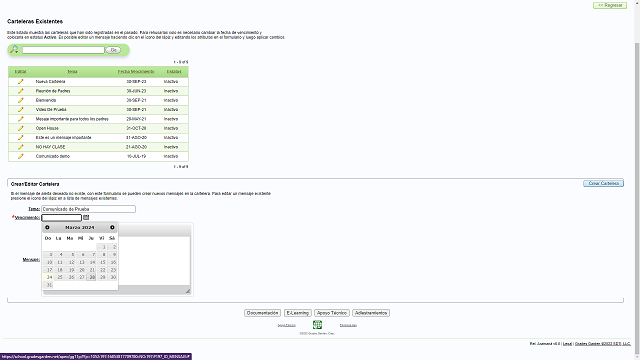Click the pencil icon for Comunicado demo

21,156
